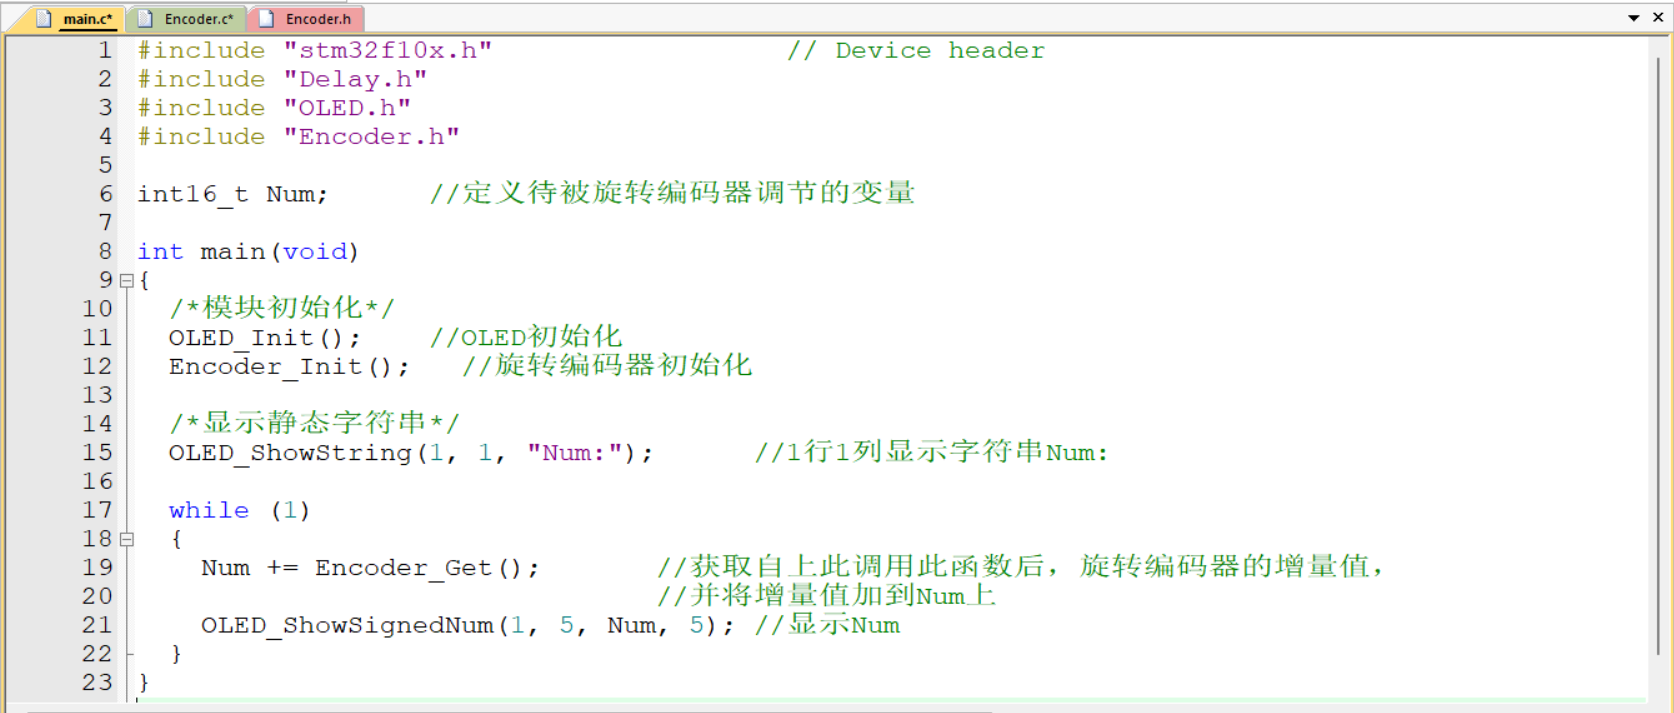
Task: Close the active editor tab with X
Action: (x=1657, y=17)
